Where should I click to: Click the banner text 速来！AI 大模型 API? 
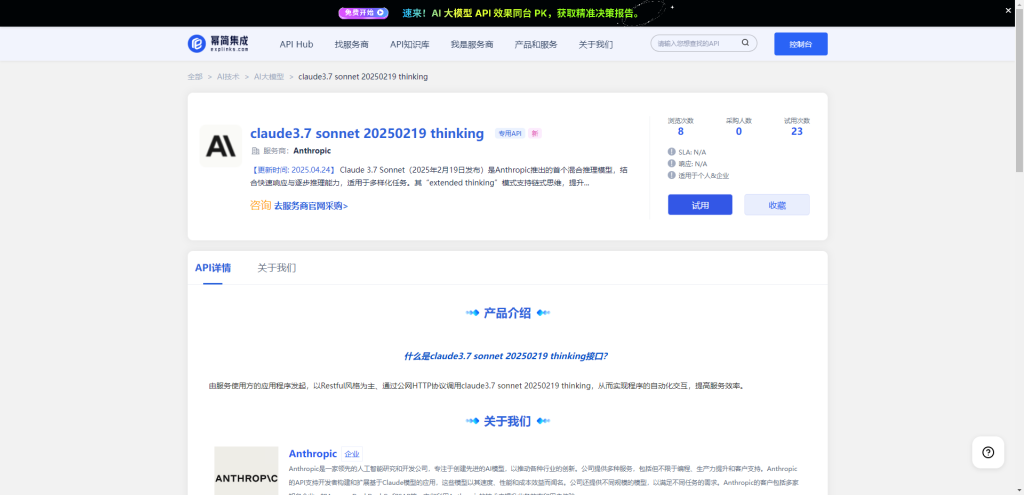click(x=520, y=12)
